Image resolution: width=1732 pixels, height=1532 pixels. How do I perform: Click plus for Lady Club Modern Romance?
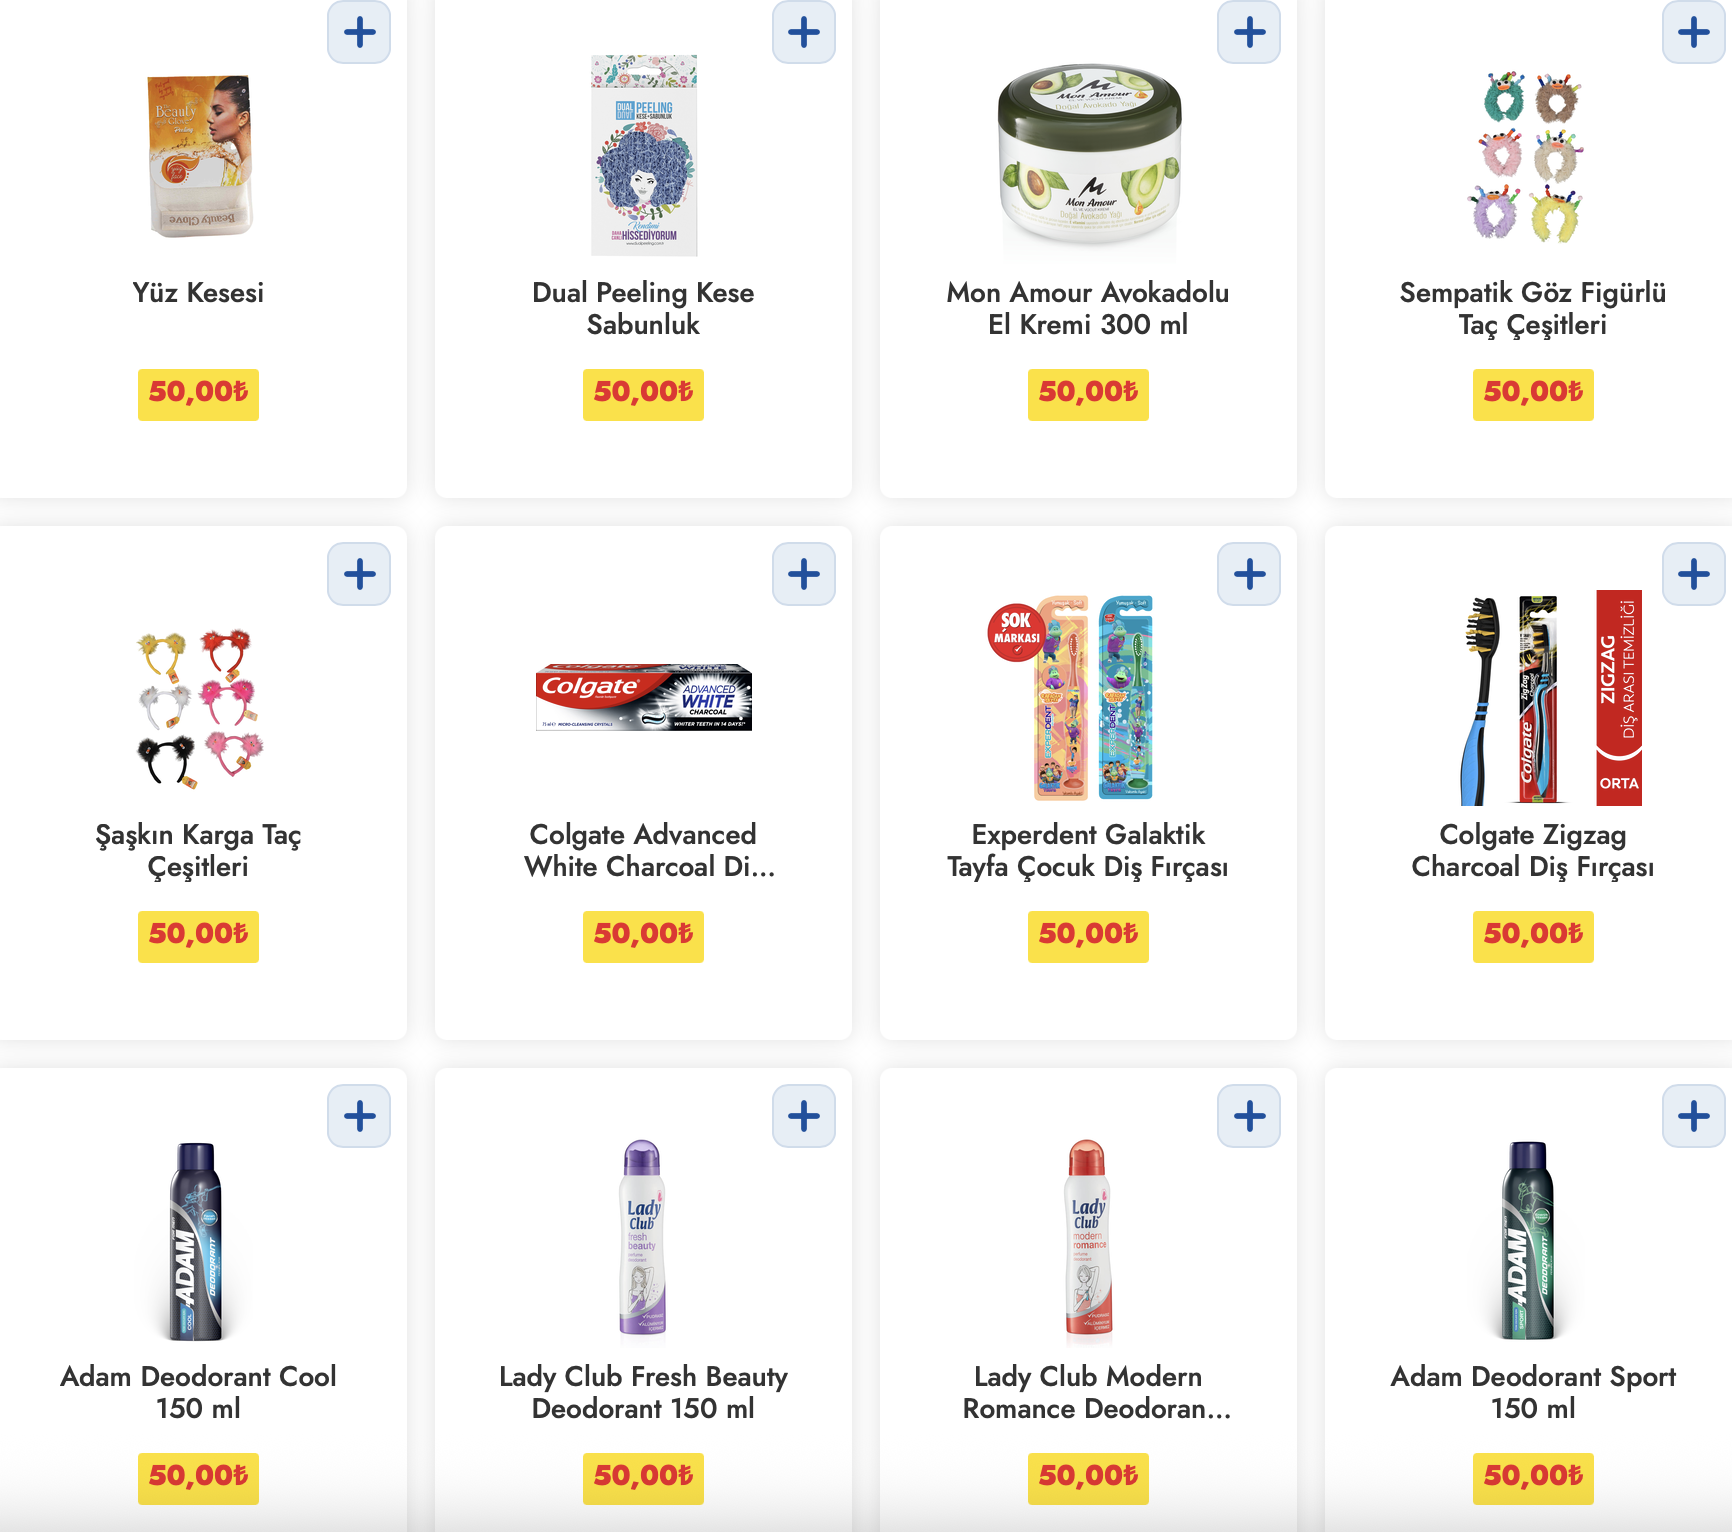point(1249,1116)
